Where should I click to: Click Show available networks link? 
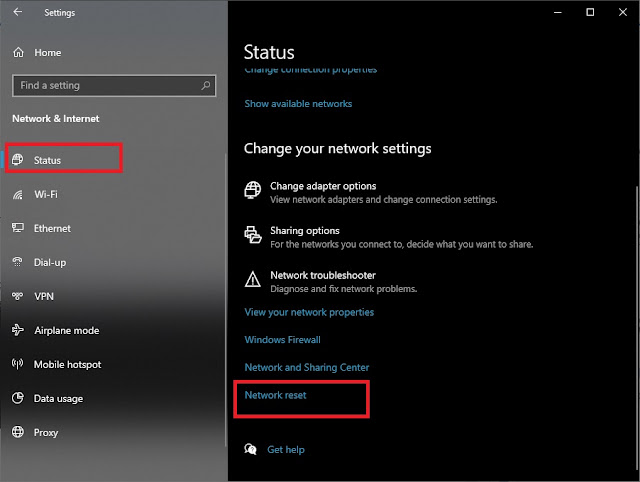pyautogui.click(x=298, y=104)
